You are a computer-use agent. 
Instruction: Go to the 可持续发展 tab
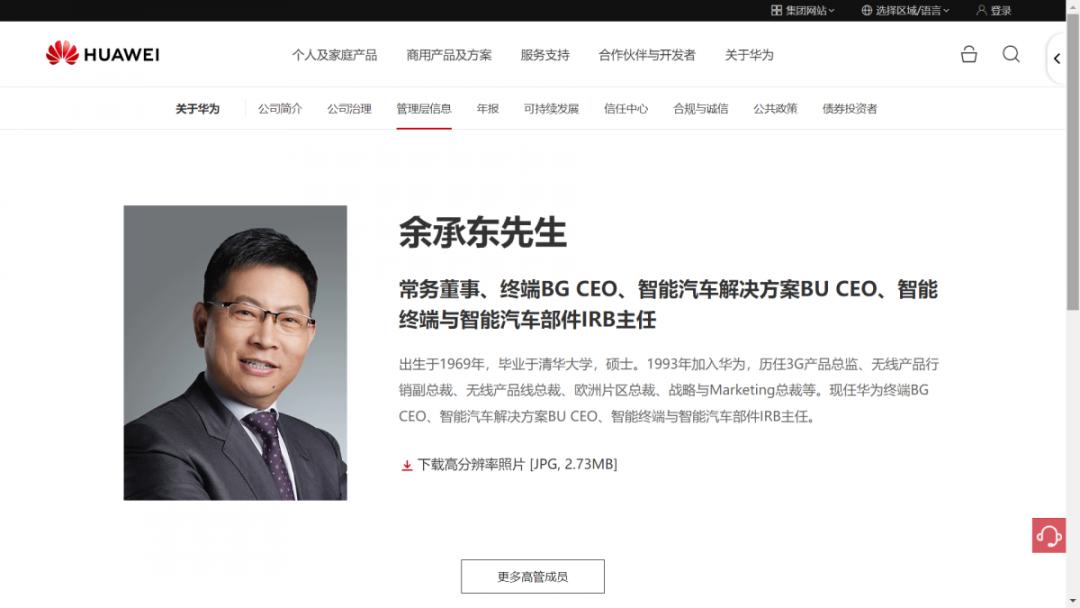click(551, 109)
